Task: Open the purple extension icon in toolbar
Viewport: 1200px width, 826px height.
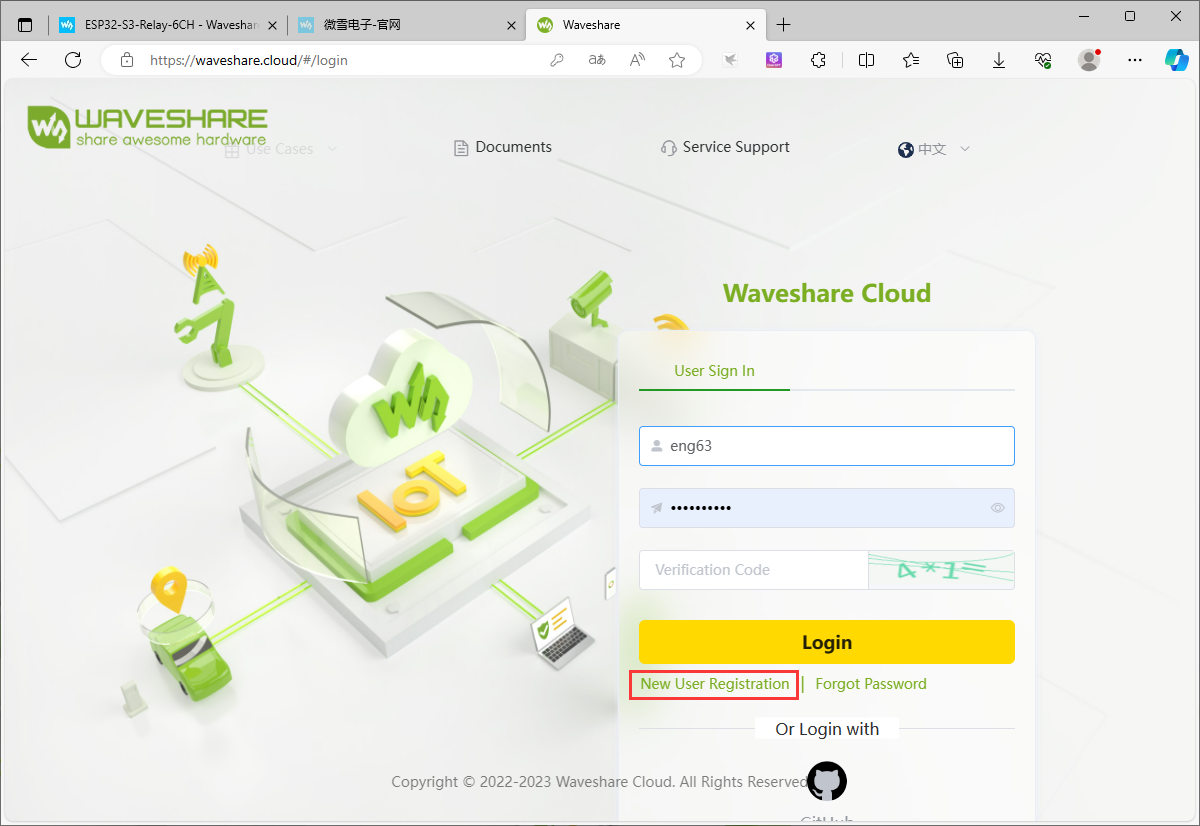Action: (x=774, y=60)
